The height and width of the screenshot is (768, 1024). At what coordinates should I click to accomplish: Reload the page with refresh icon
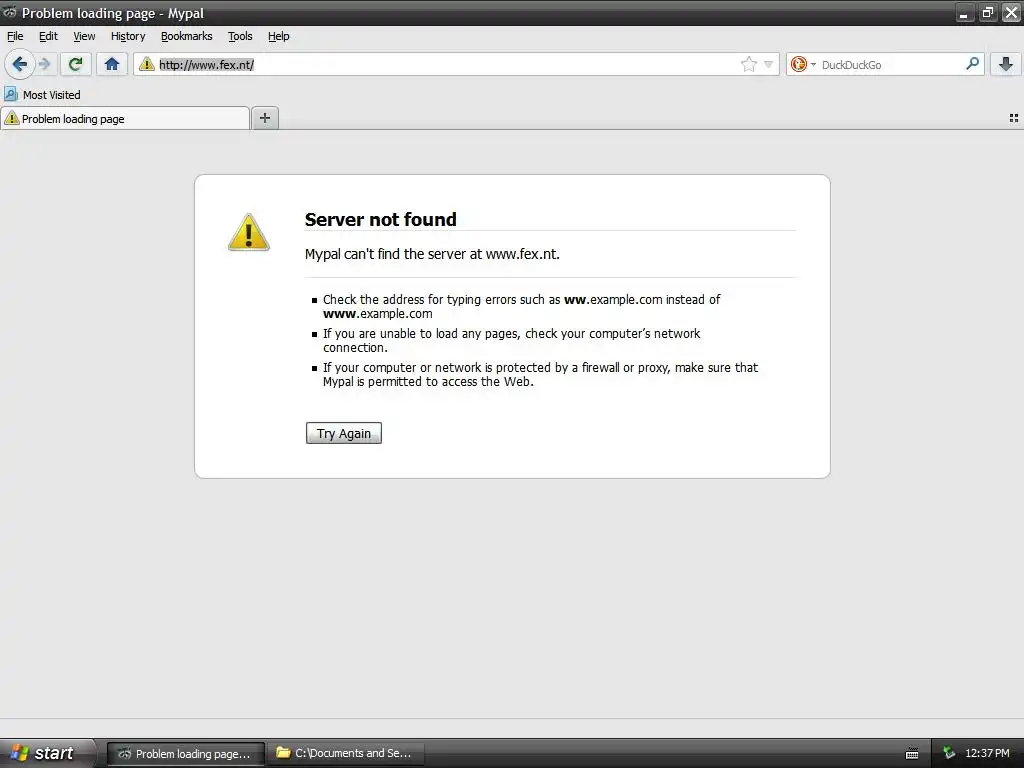point(75,64)
